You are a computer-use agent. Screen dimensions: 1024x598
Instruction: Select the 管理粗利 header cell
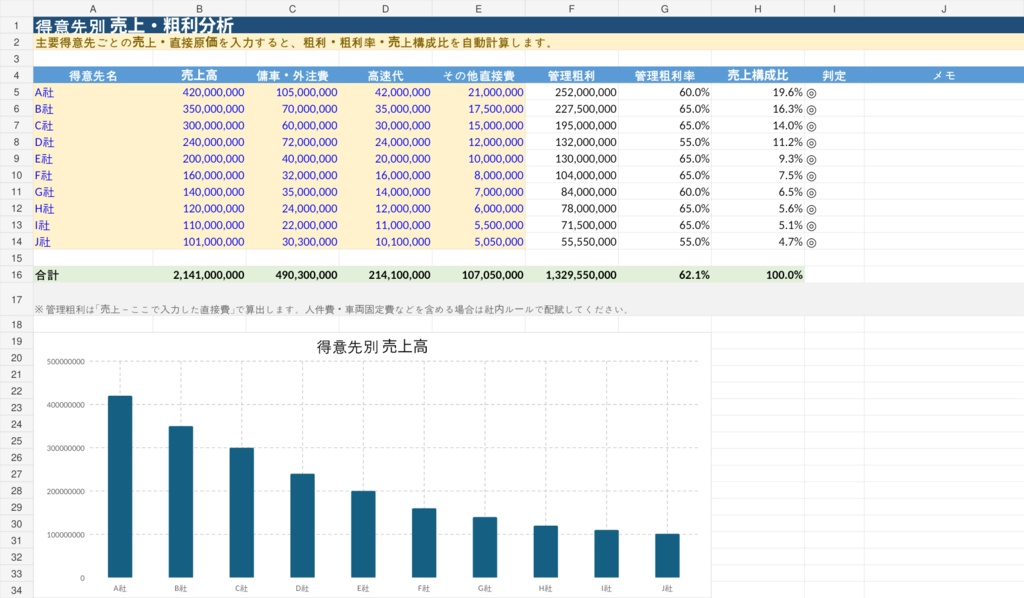tap(571, 75)
